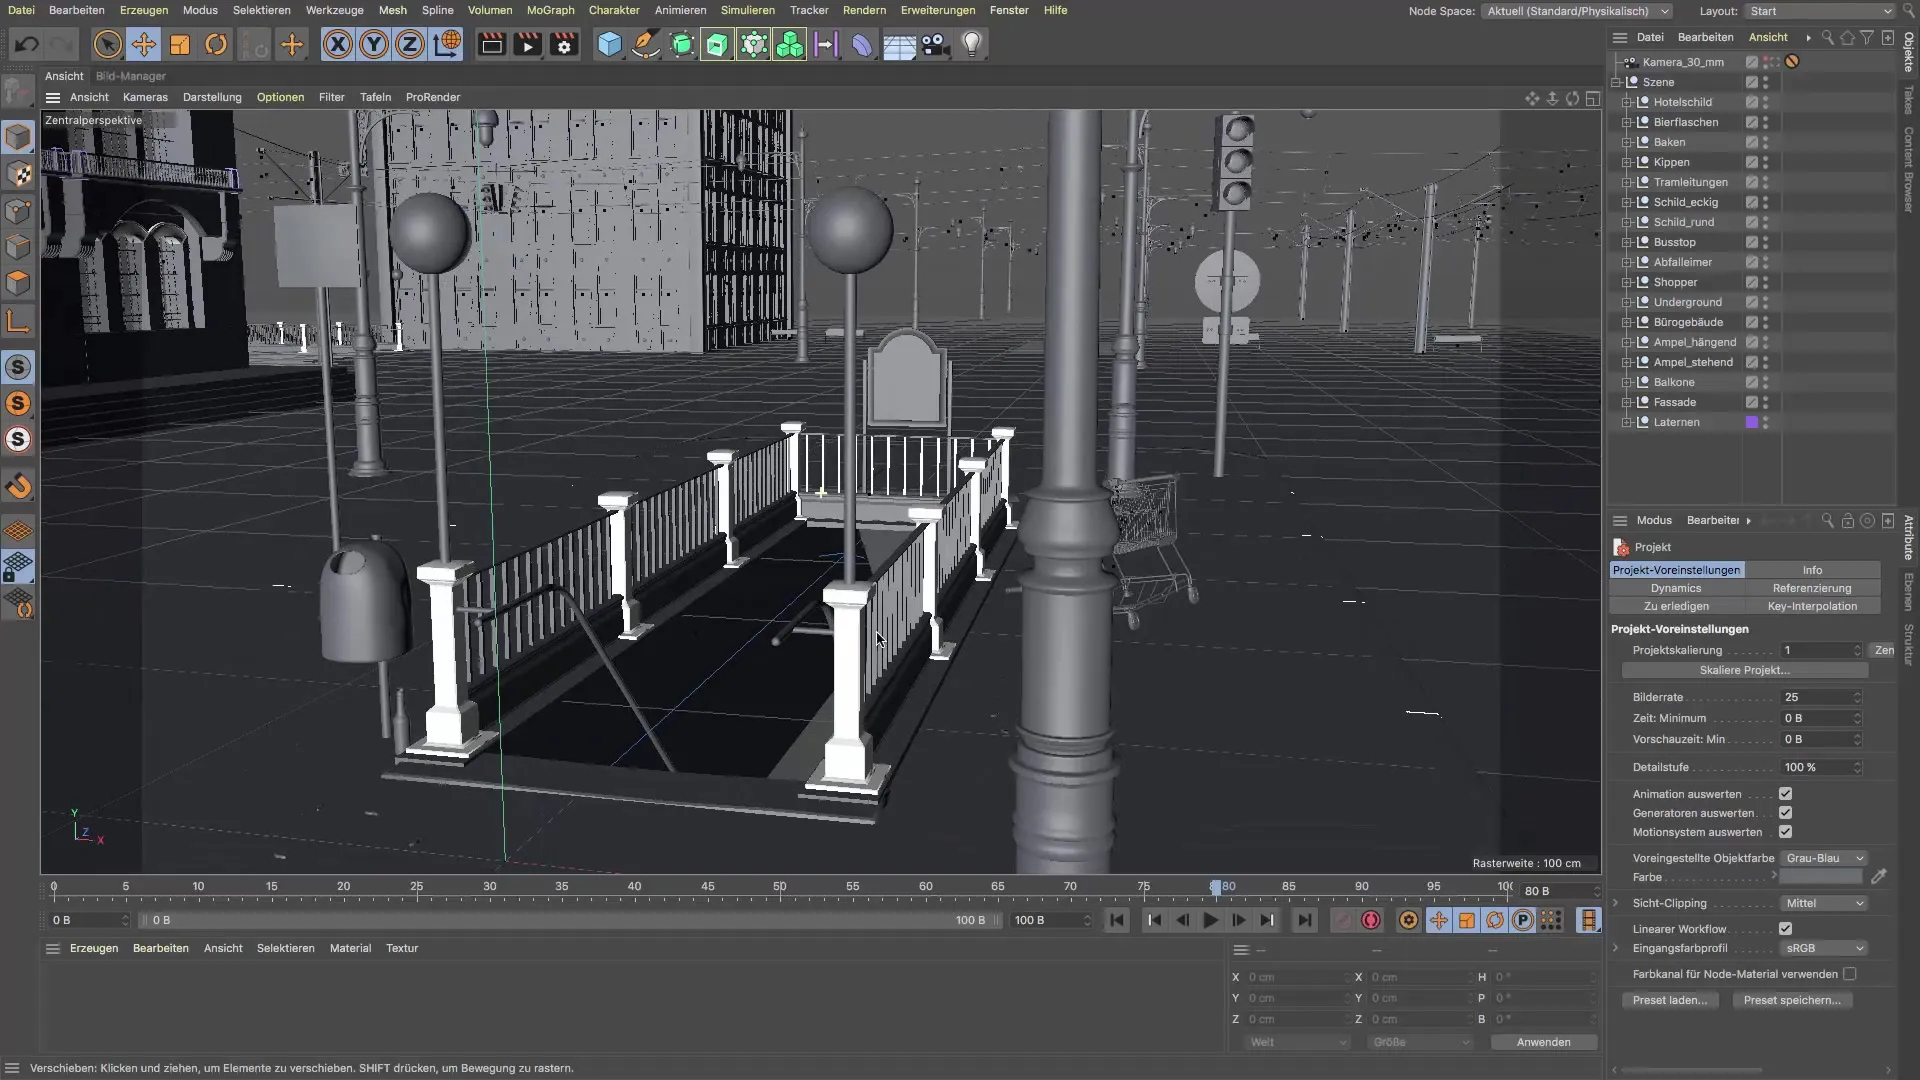The width and height of the screenshot is (1920, 1080).
Task: Click the deformer bend icon
Action: pos(862,45)
